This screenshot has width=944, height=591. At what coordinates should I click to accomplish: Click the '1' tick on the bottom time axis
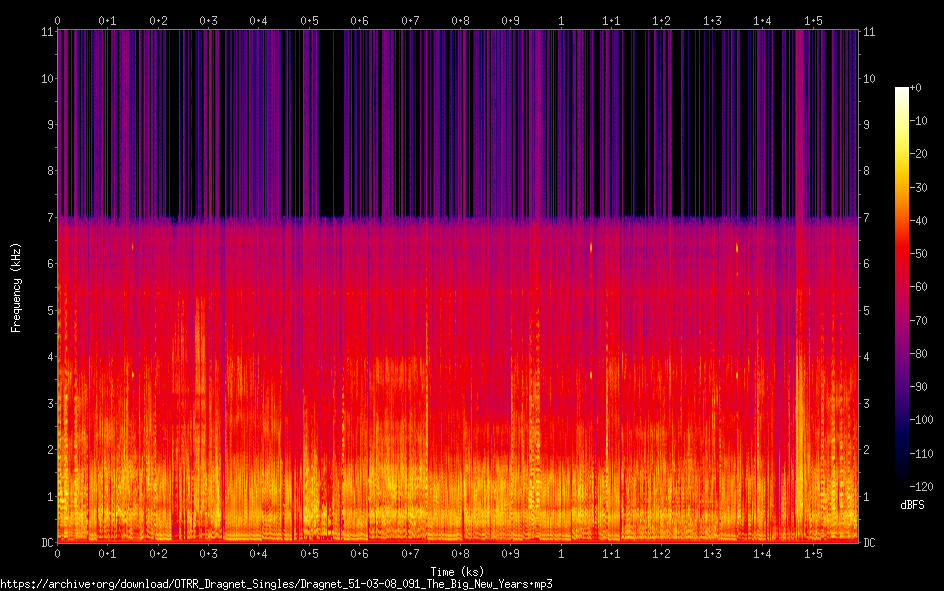click(x=561, y=553)
